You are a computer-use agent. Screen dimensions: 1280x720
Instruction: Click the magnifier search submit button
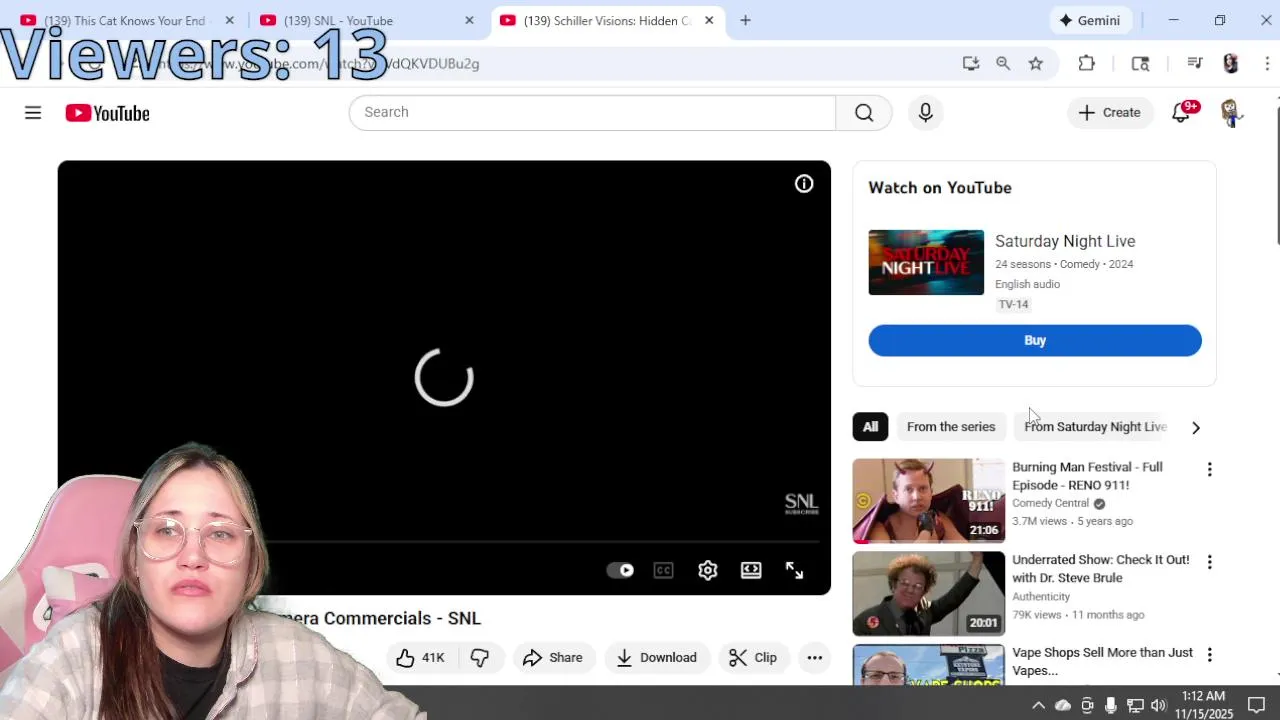[864, 112]
